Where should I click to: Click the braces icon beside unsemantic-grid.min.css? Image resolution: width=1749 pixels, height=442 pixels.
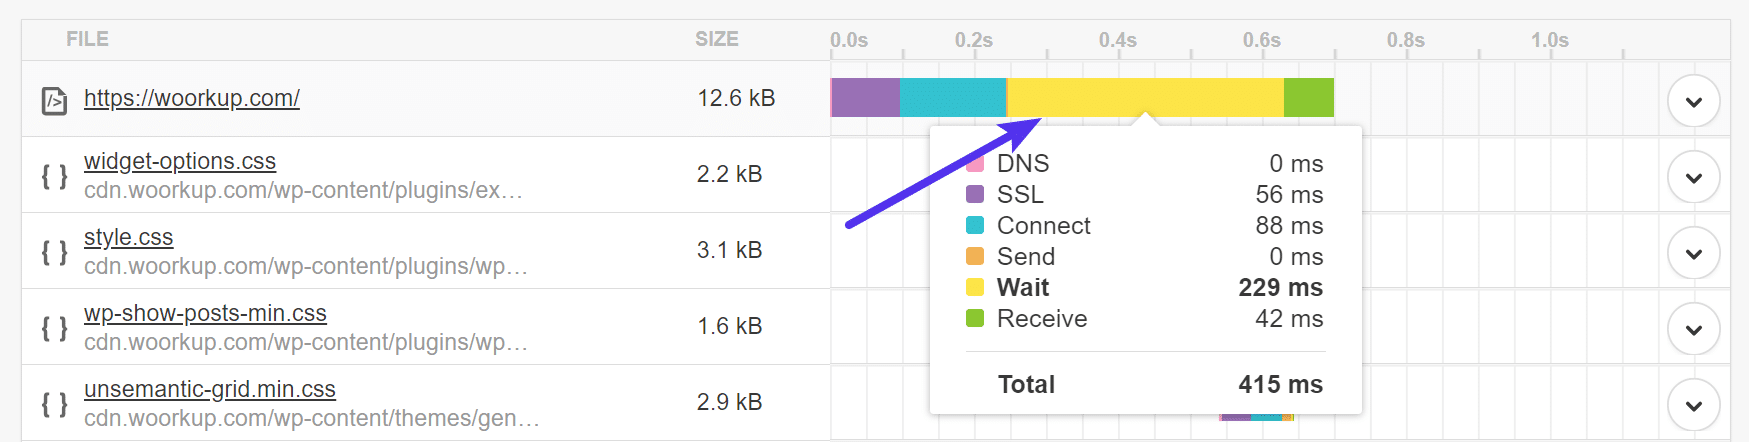pyautogui.click(x=54, y=404)
